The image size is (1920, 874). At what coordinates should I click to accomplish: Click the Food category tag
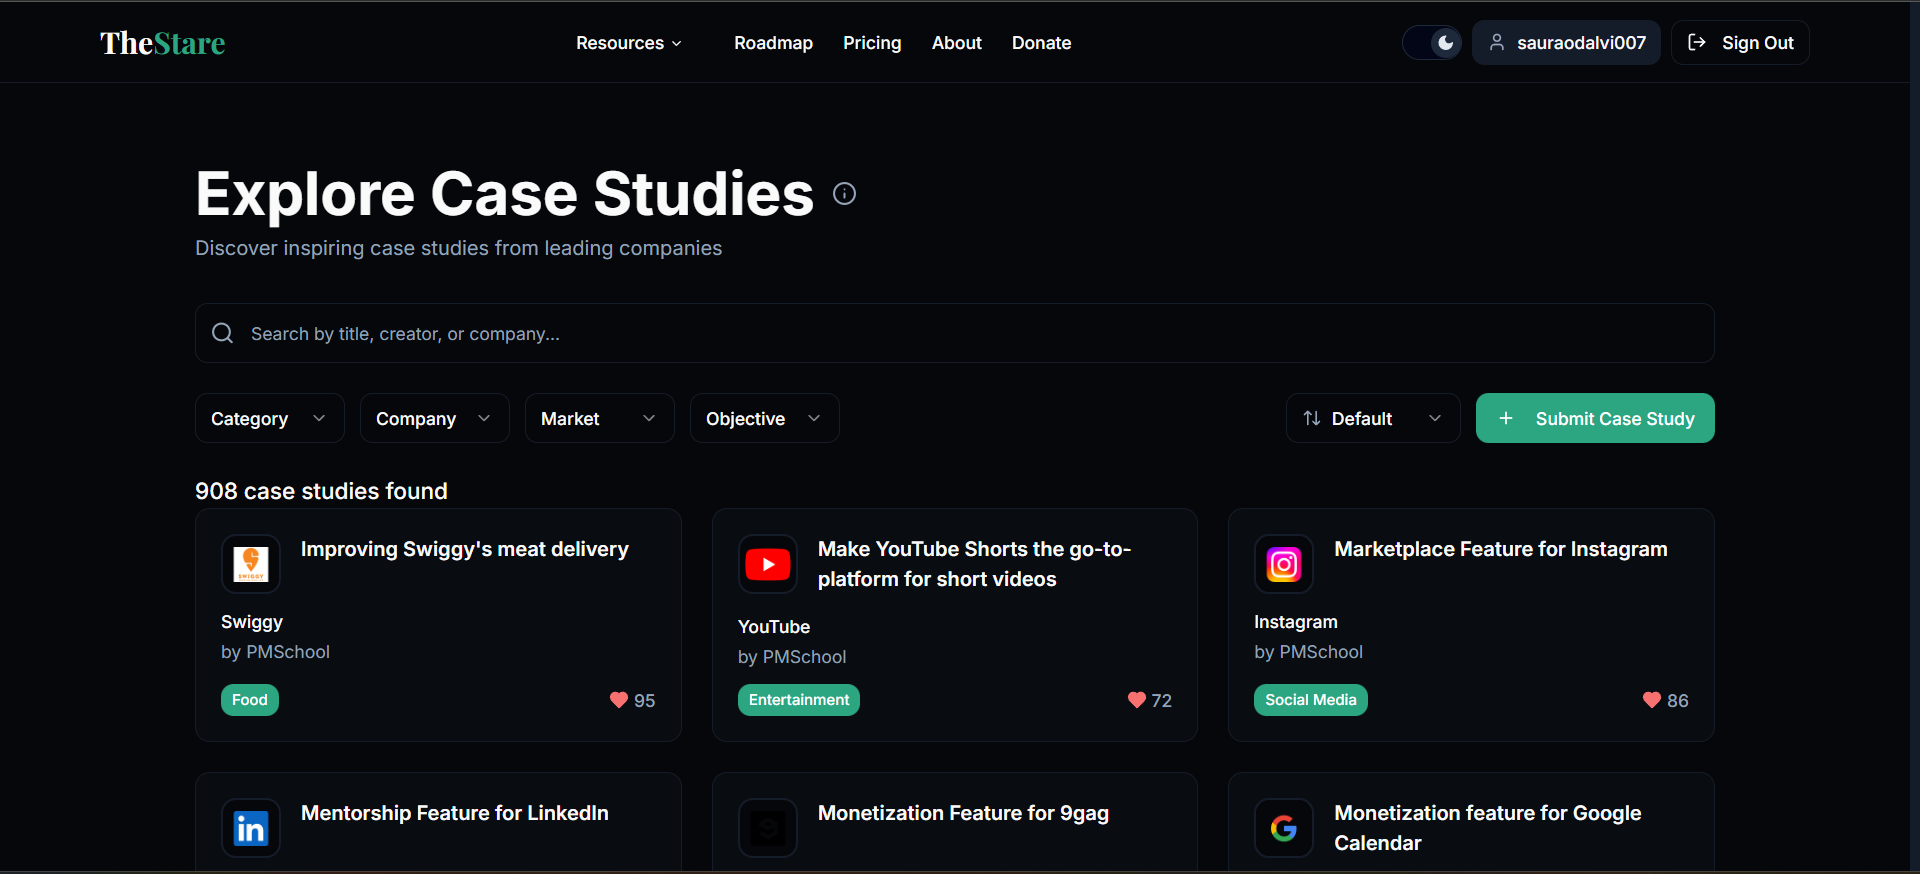point(250,700)
